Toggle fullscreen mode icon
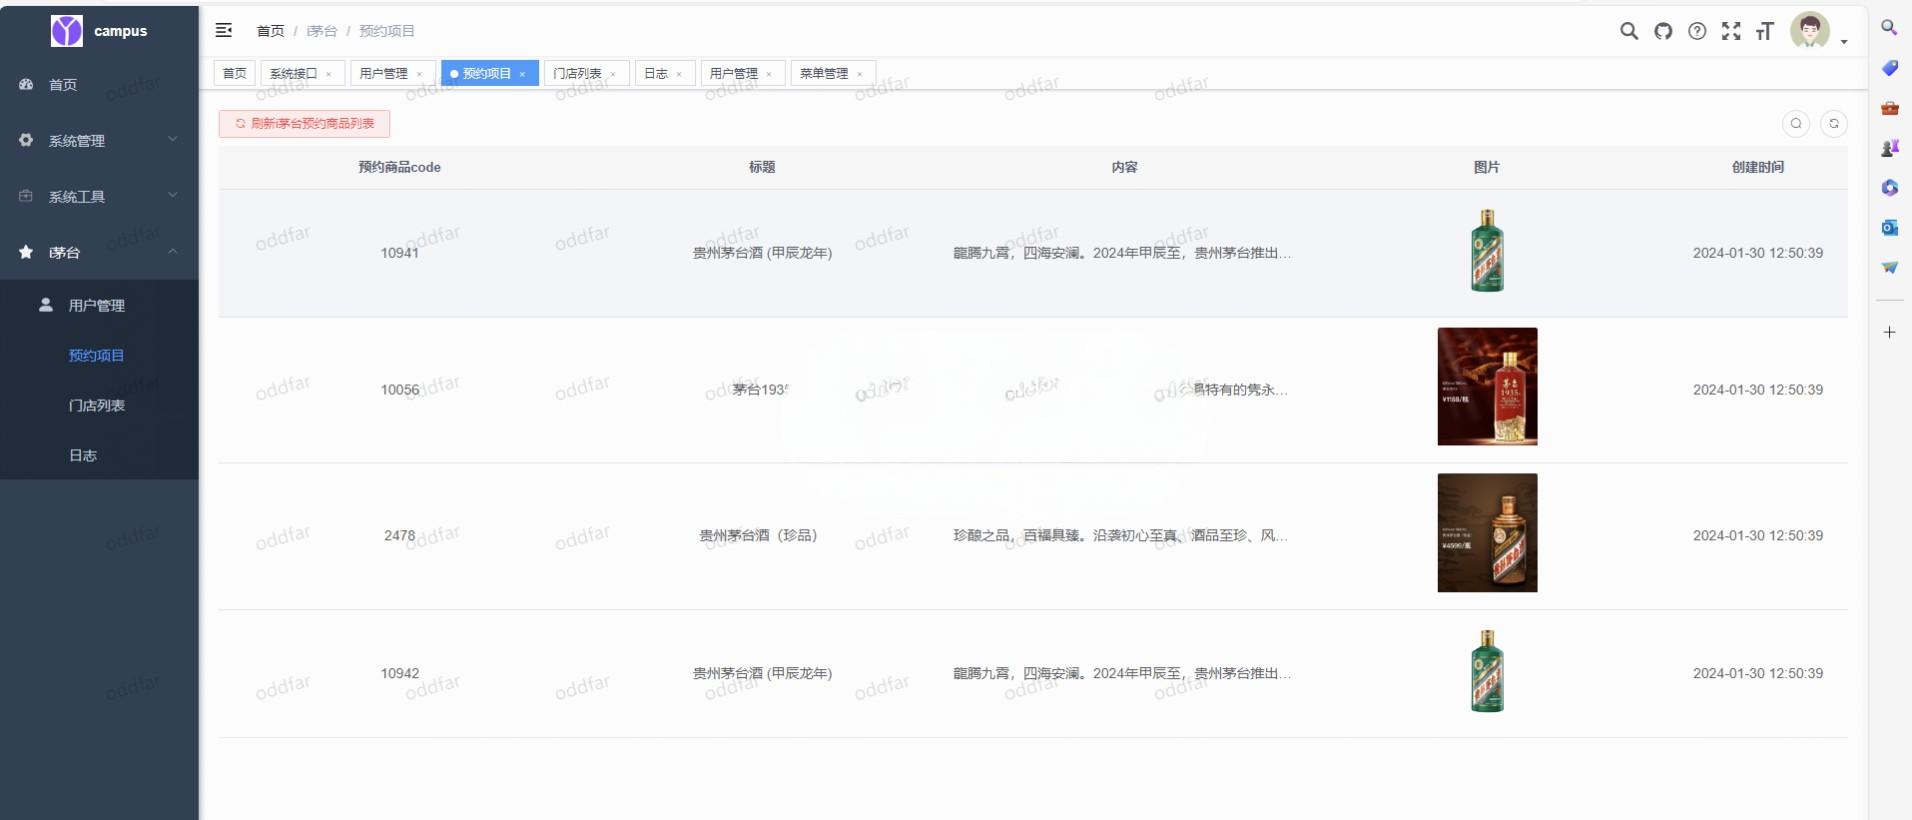Viewport: 1912px width, 820px height. [x=1731, y=31]
